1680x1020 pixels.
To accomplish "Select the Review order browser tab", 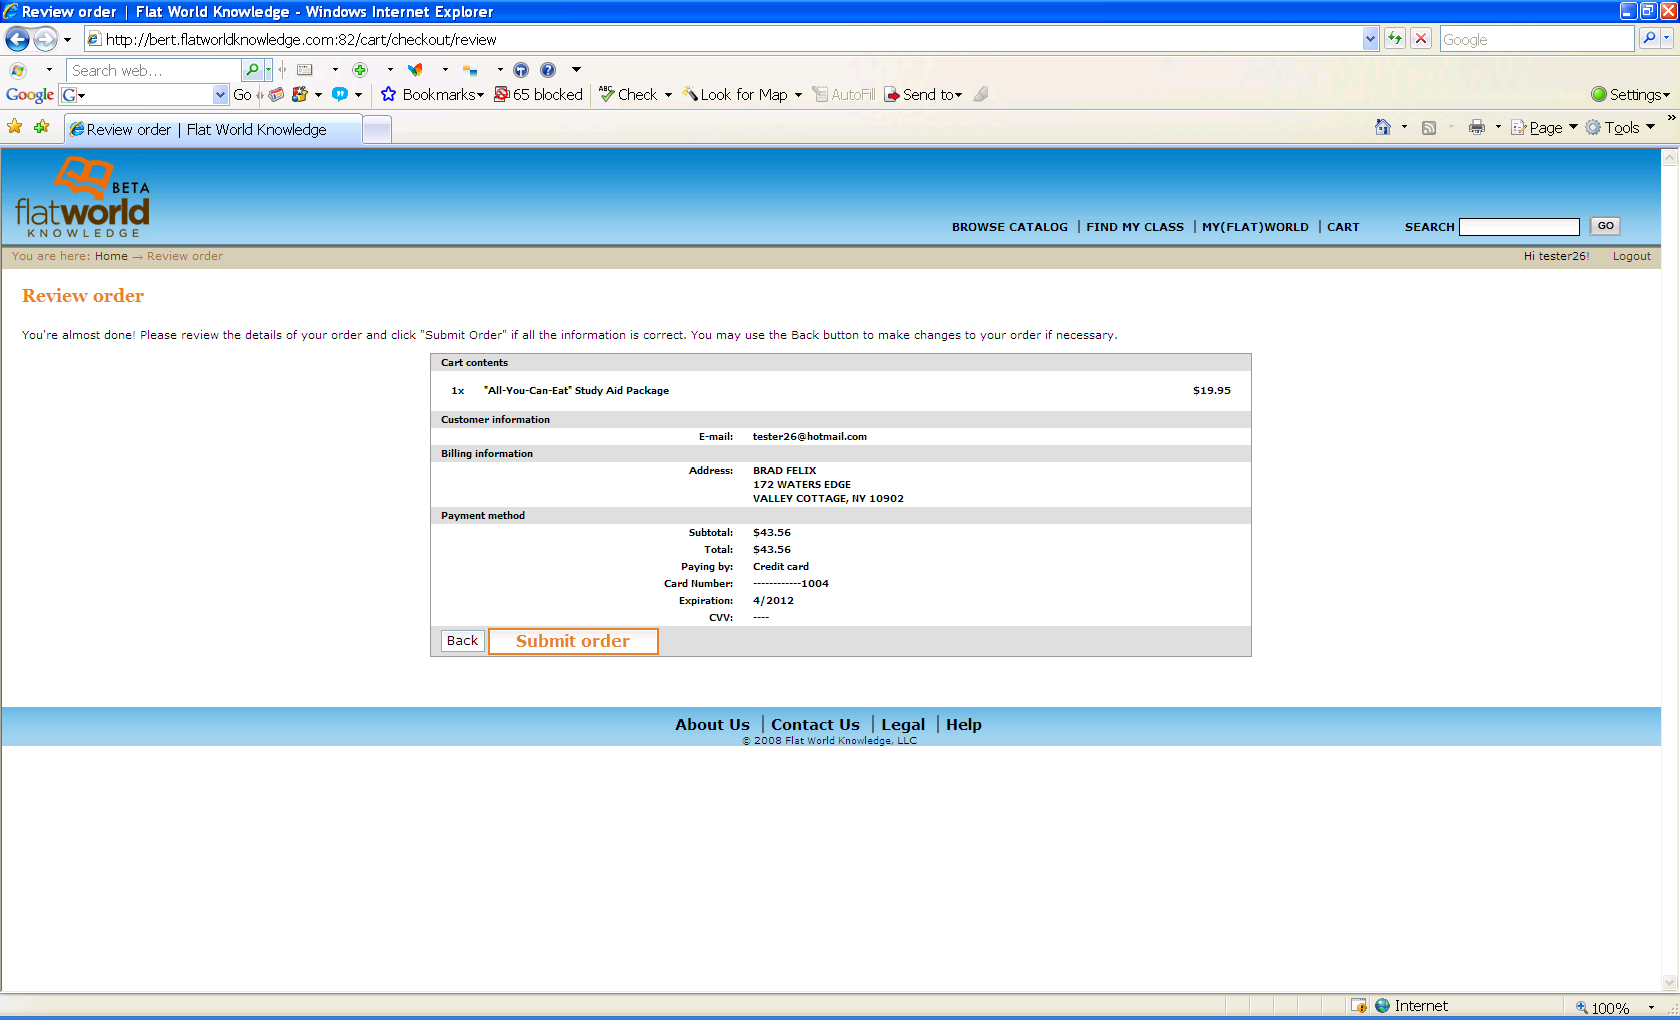I will click(x=212, y=130).
